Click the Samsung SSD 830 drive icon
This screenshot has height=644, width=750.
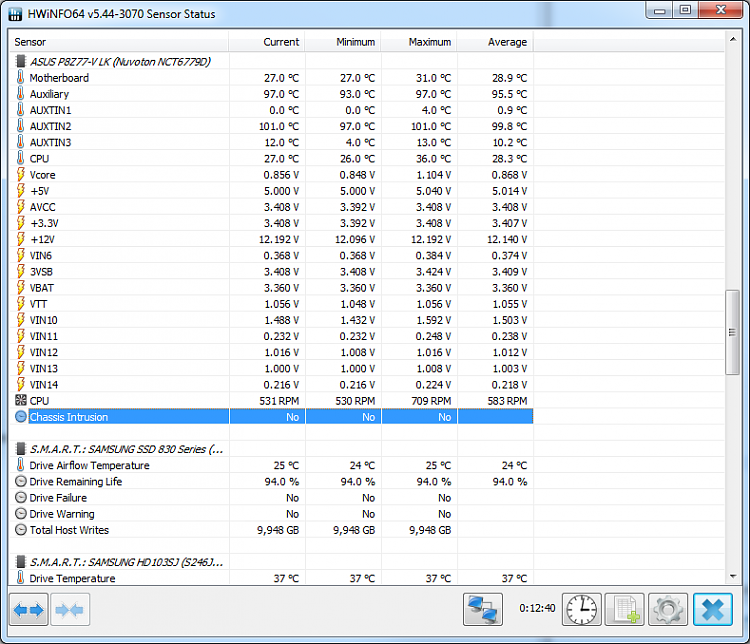coord(21,449)
